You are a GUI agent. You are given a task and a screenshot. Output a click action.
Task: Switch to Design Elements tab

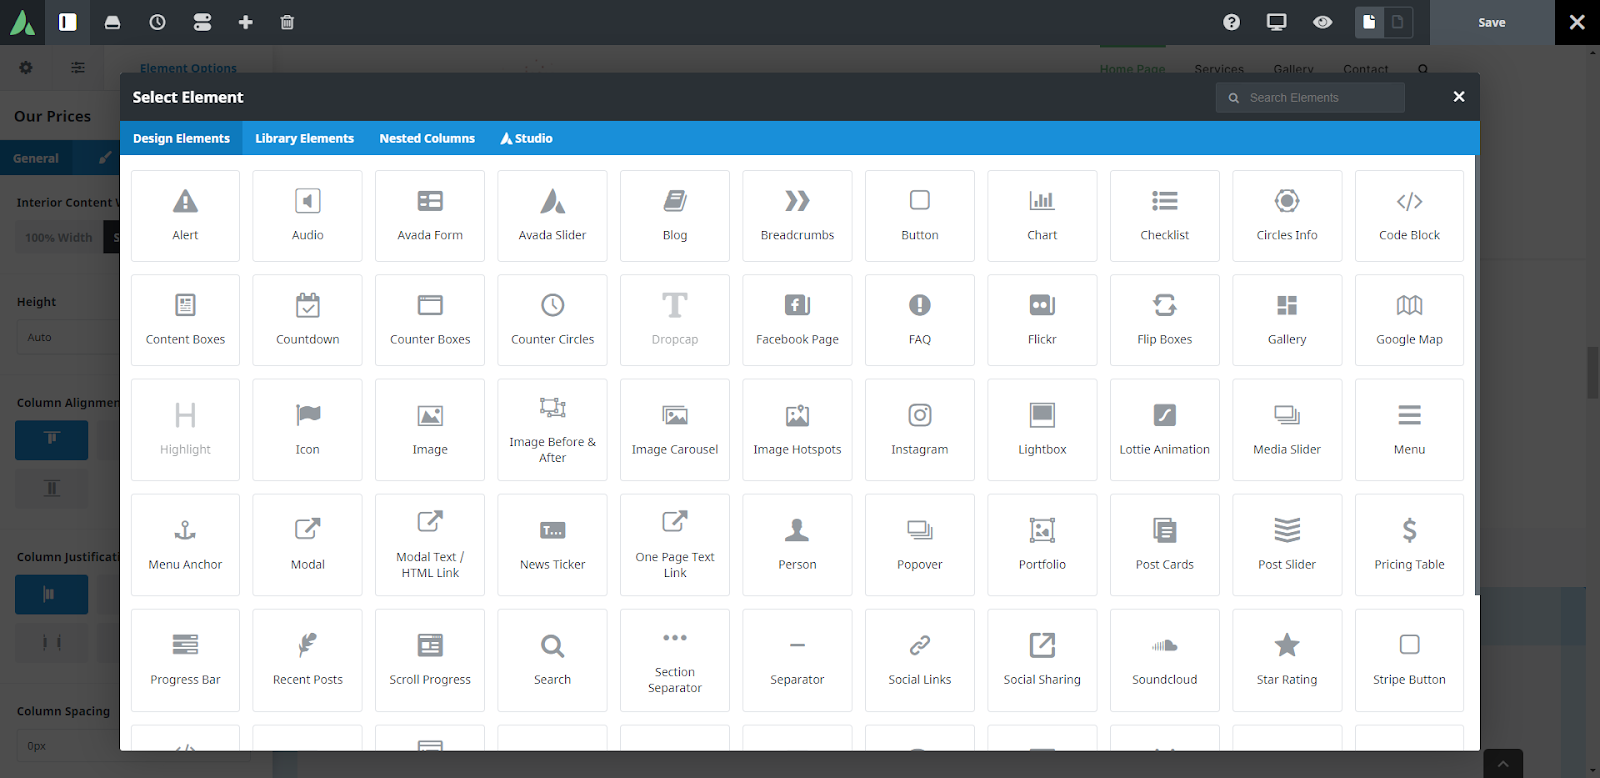[181, 138]
